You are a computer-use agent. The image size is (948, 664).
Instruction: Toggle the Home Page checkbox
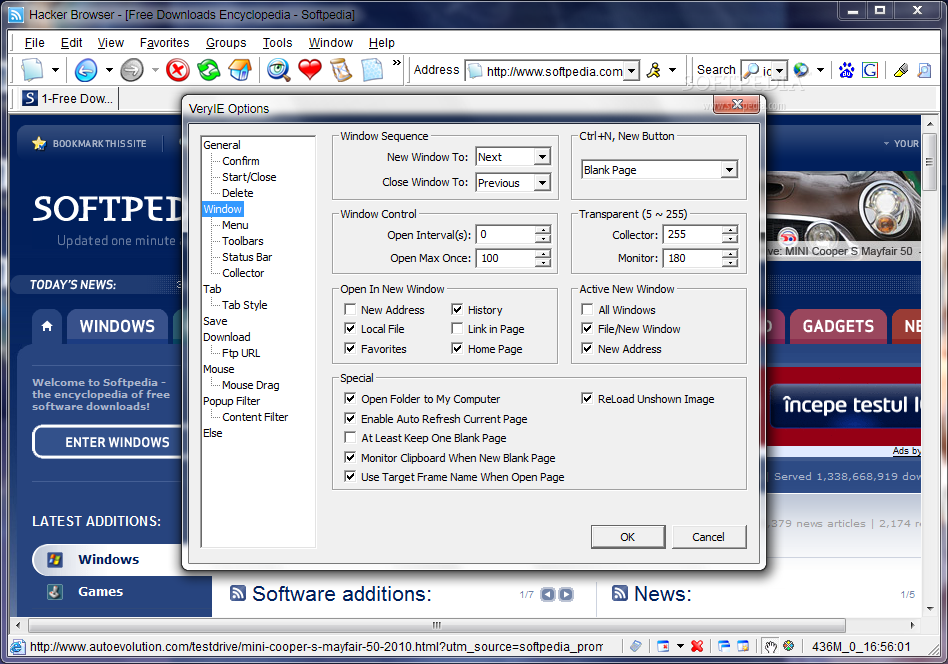pyautogui.click(x=457, y=348)
